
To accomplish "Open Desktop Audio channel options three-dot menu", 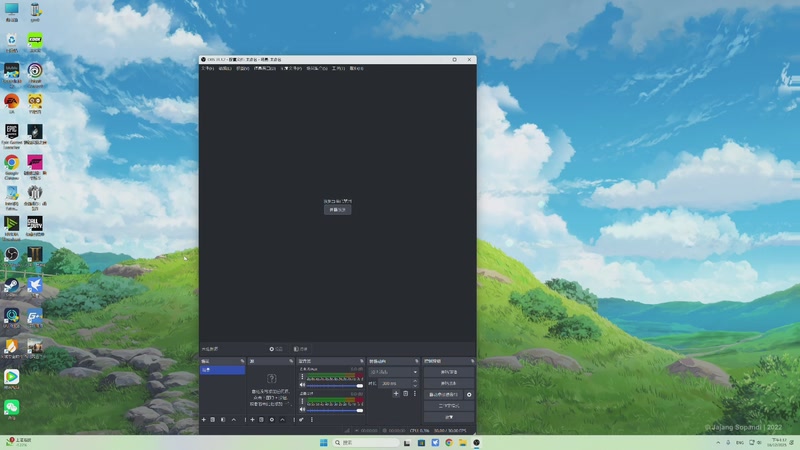I will [x=302, y=402].
